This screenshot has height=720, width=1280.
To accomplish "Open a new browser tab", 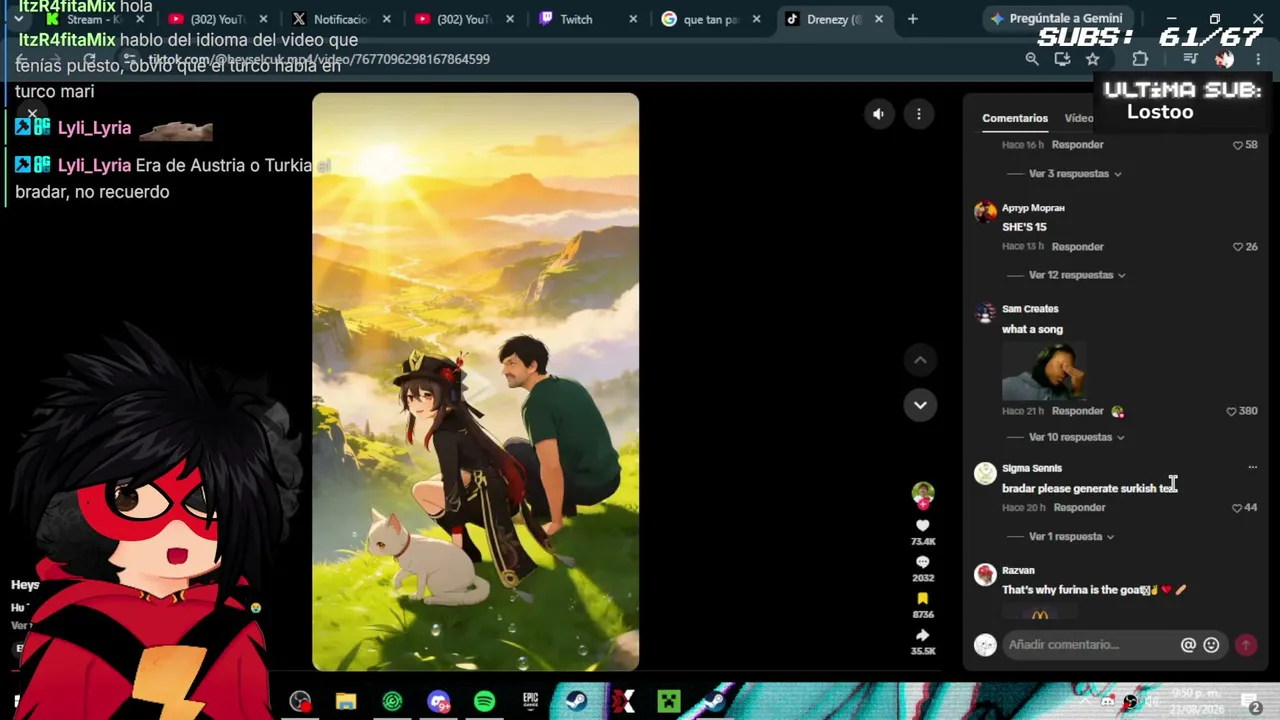I will 912,19.
